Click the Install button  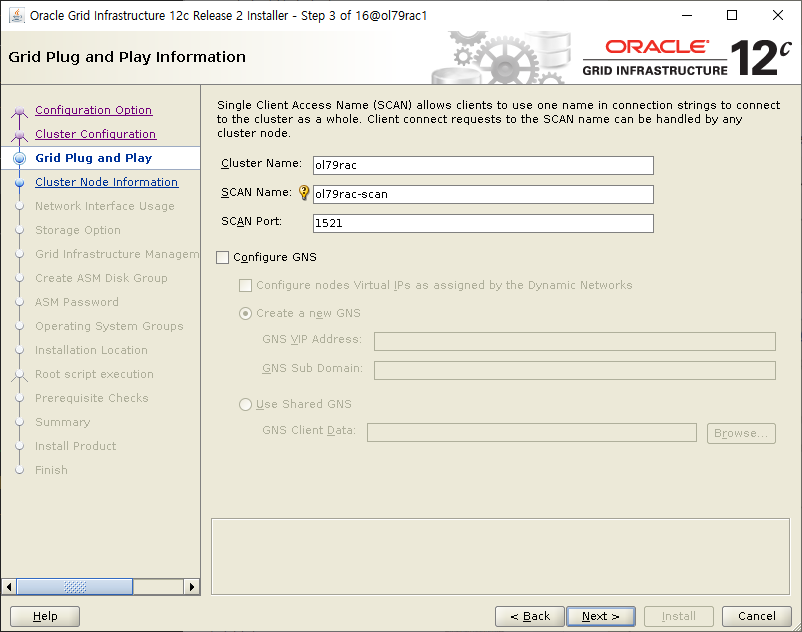679,616
